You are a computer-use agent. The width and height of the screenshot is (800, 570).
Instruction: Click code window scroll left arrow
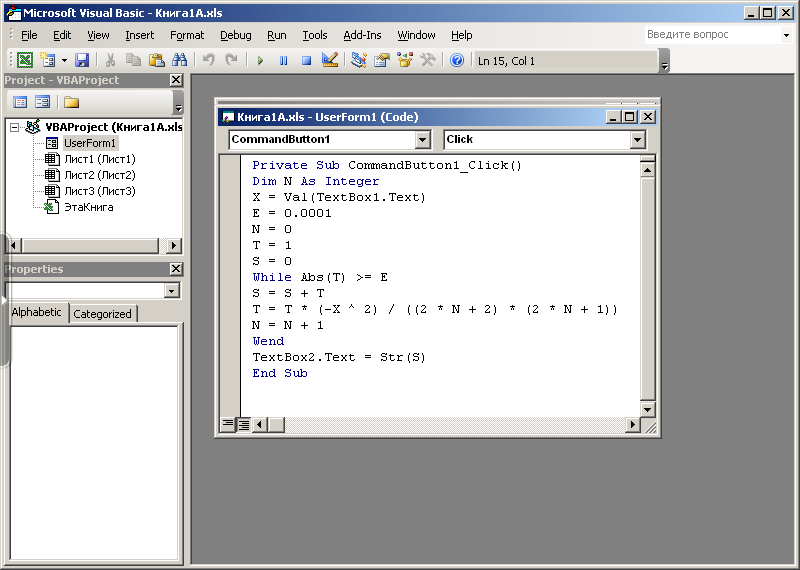click(260, 424)
